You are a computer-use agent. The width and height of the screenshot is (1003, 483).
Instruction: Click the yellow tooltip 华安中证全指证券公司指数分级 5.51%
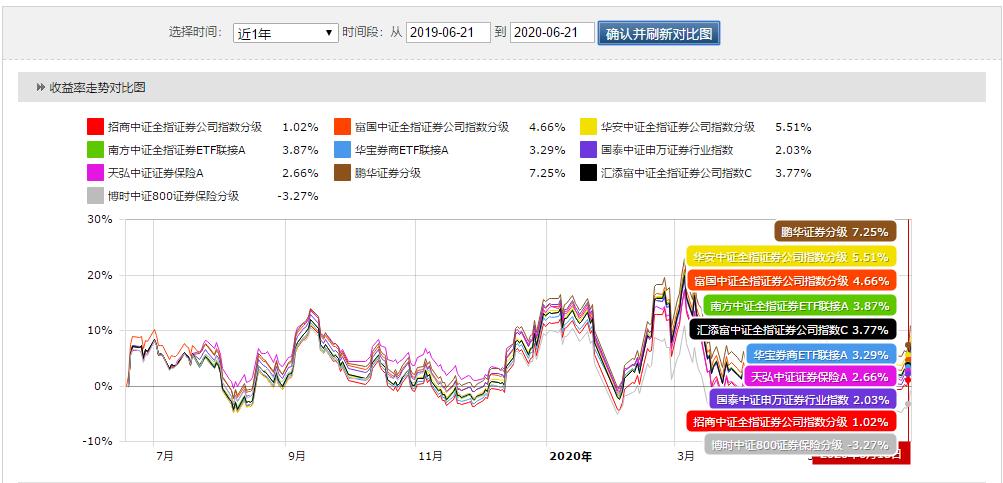coord(791,257)
